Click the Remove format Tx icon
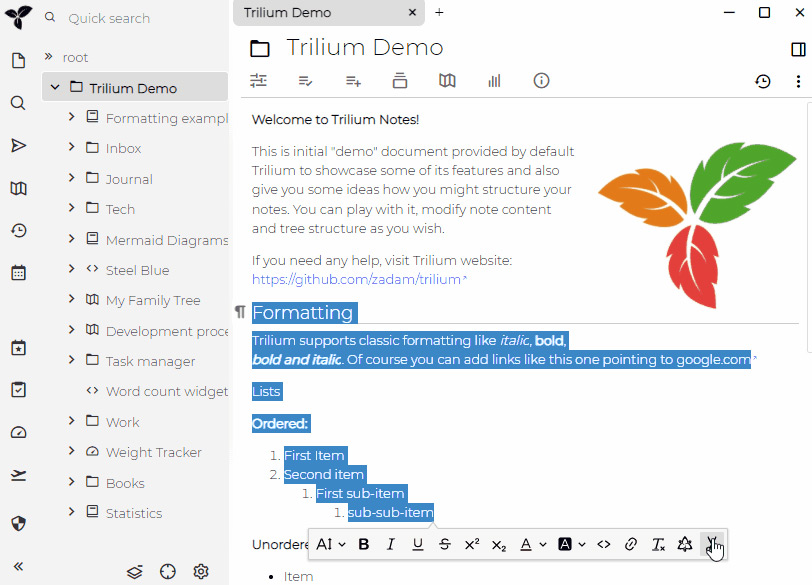Image resolution: width=812 pixels, height=585 pixels. click(x=658, y=544)
